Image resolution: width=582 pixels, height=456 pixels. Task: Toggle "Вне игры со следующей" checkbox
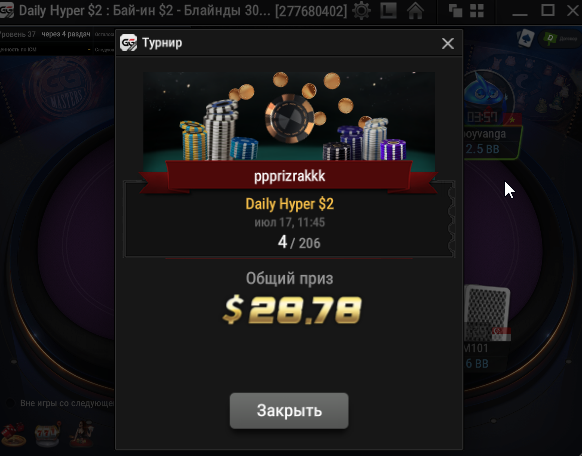coord(11,403)
